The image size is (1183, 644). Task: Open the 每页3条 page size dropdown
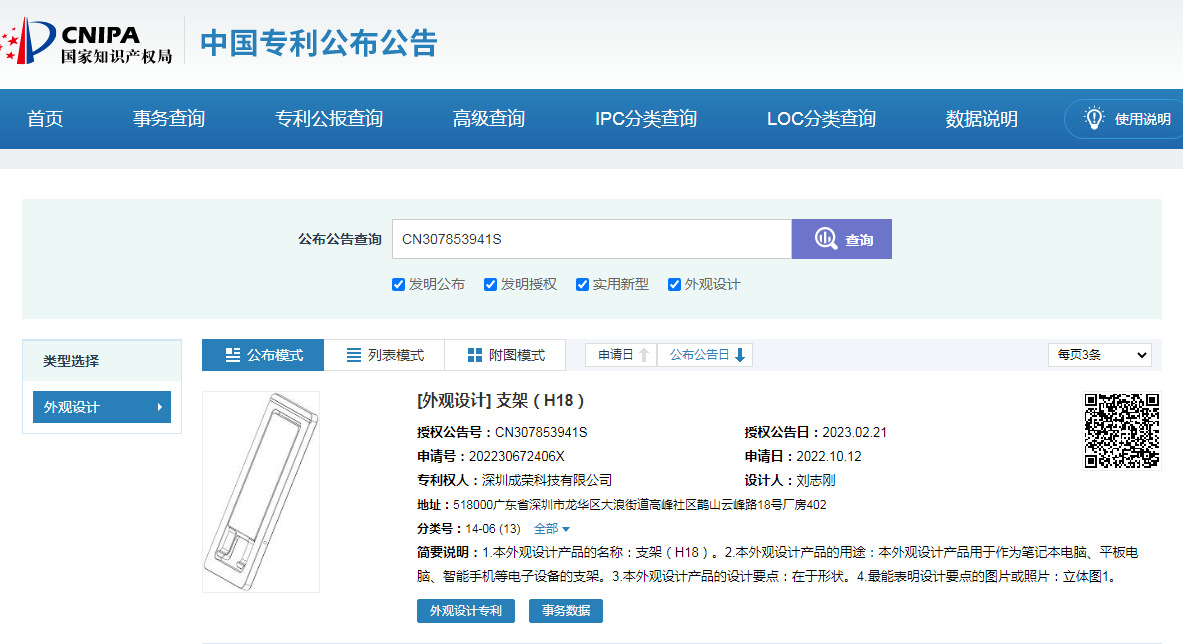(x=1099, y=354)
